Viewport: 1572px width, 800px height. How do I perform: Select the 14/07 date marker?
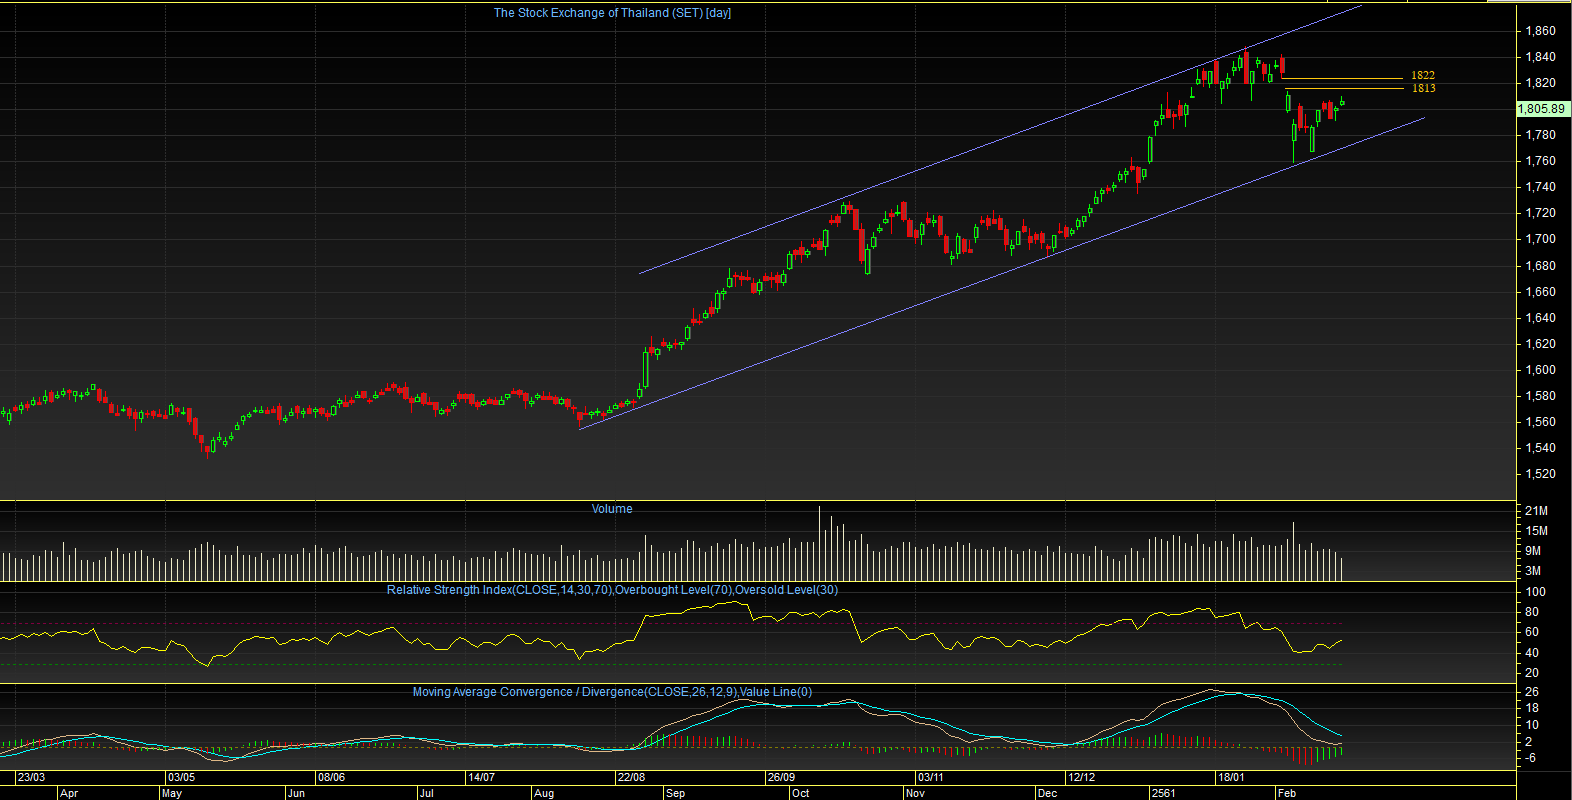[481, 777]
